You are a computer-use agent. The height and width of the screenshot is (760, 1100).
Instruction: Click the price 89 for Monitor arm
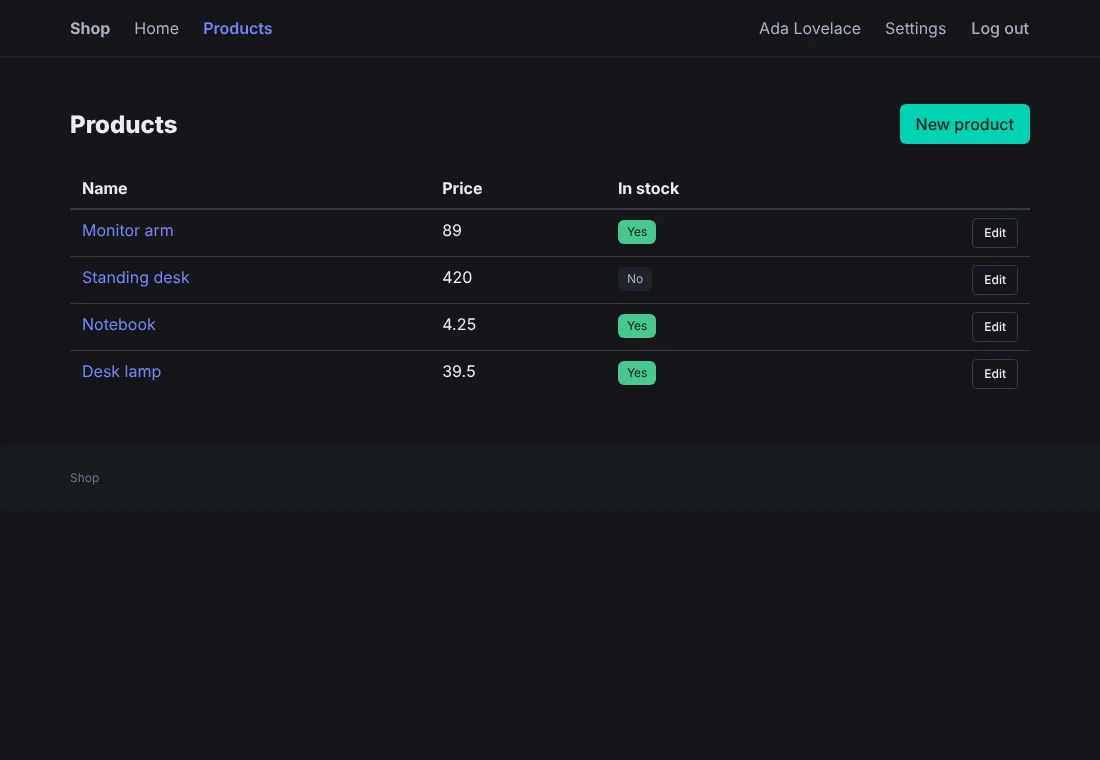point(452,231)
